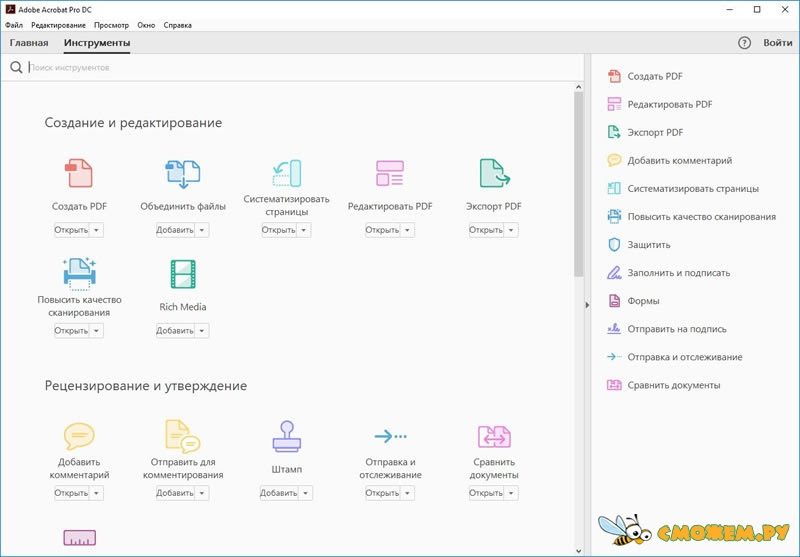Image resolution: width=800 pixels, height=557 pixels.
Task: Click the Штамп stamp icon
Action: point(287,436)
